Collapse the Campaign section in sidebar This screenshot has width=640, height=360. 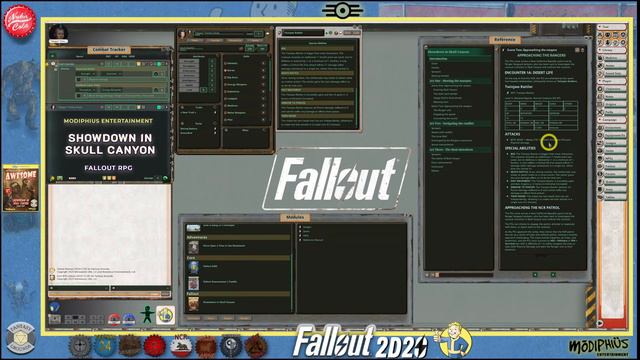tap(611, 120)
